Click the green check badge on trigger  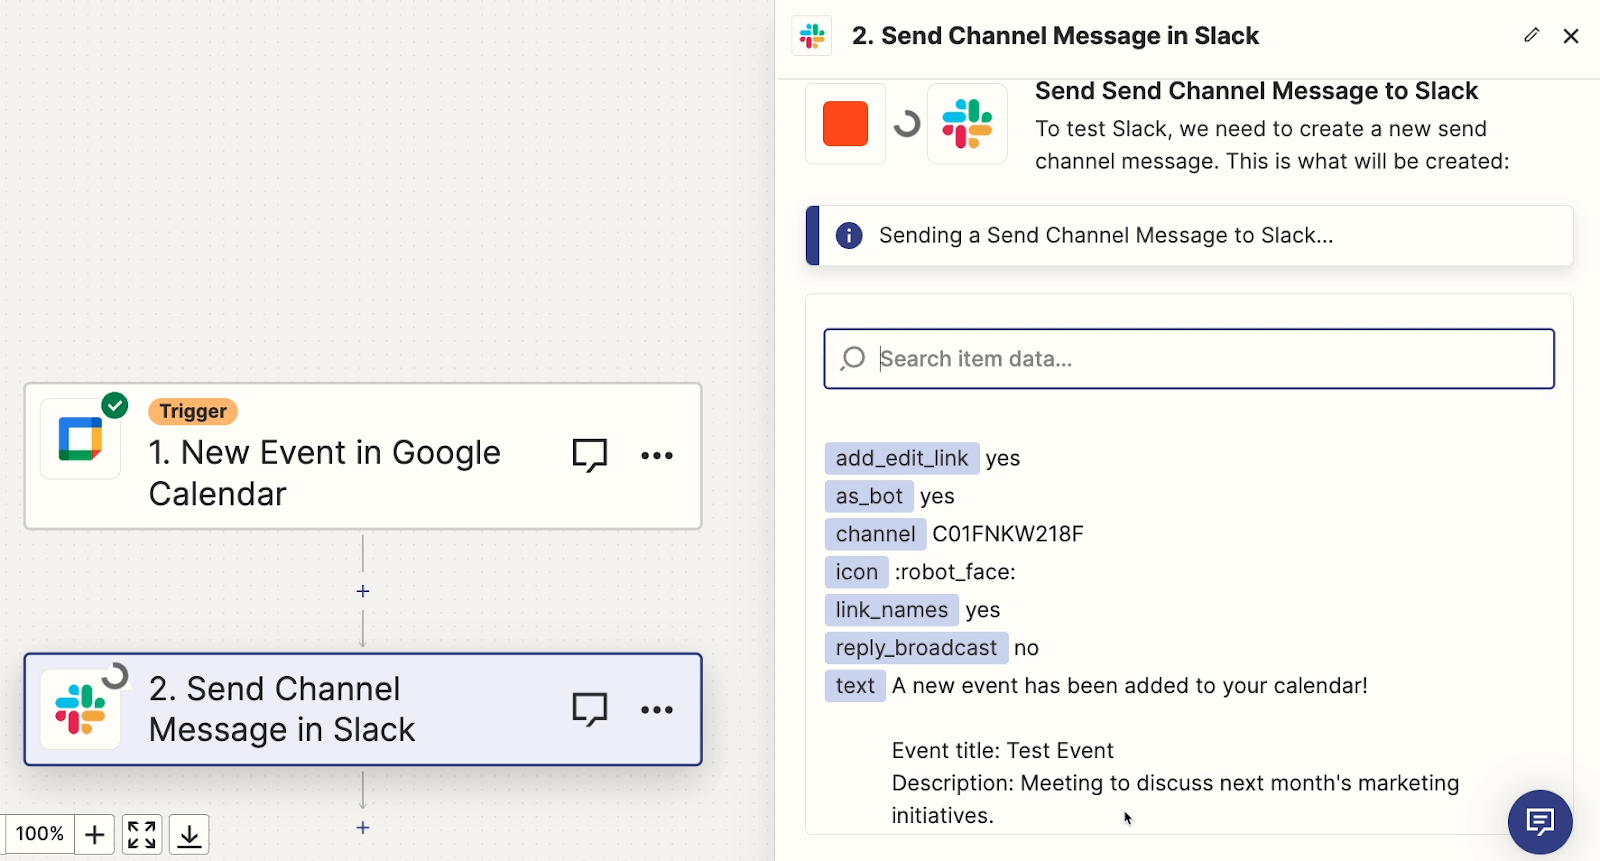115,405
